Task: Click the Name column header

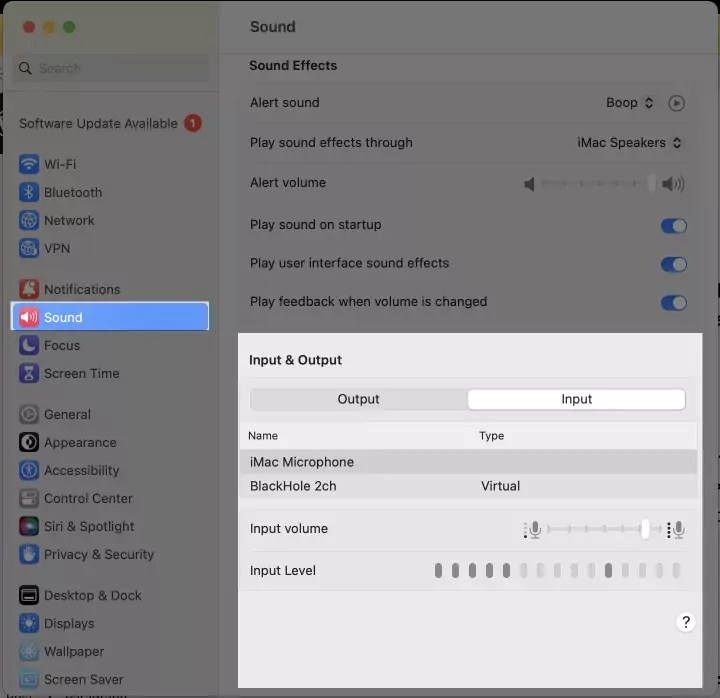Action: 263,435
